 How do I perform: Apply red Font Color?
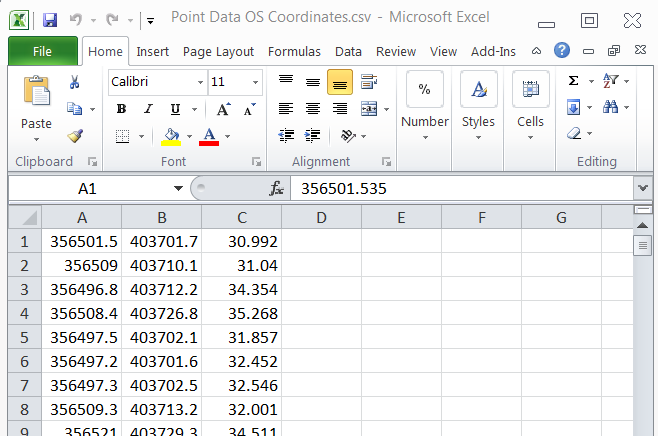(x=209, y=137)
